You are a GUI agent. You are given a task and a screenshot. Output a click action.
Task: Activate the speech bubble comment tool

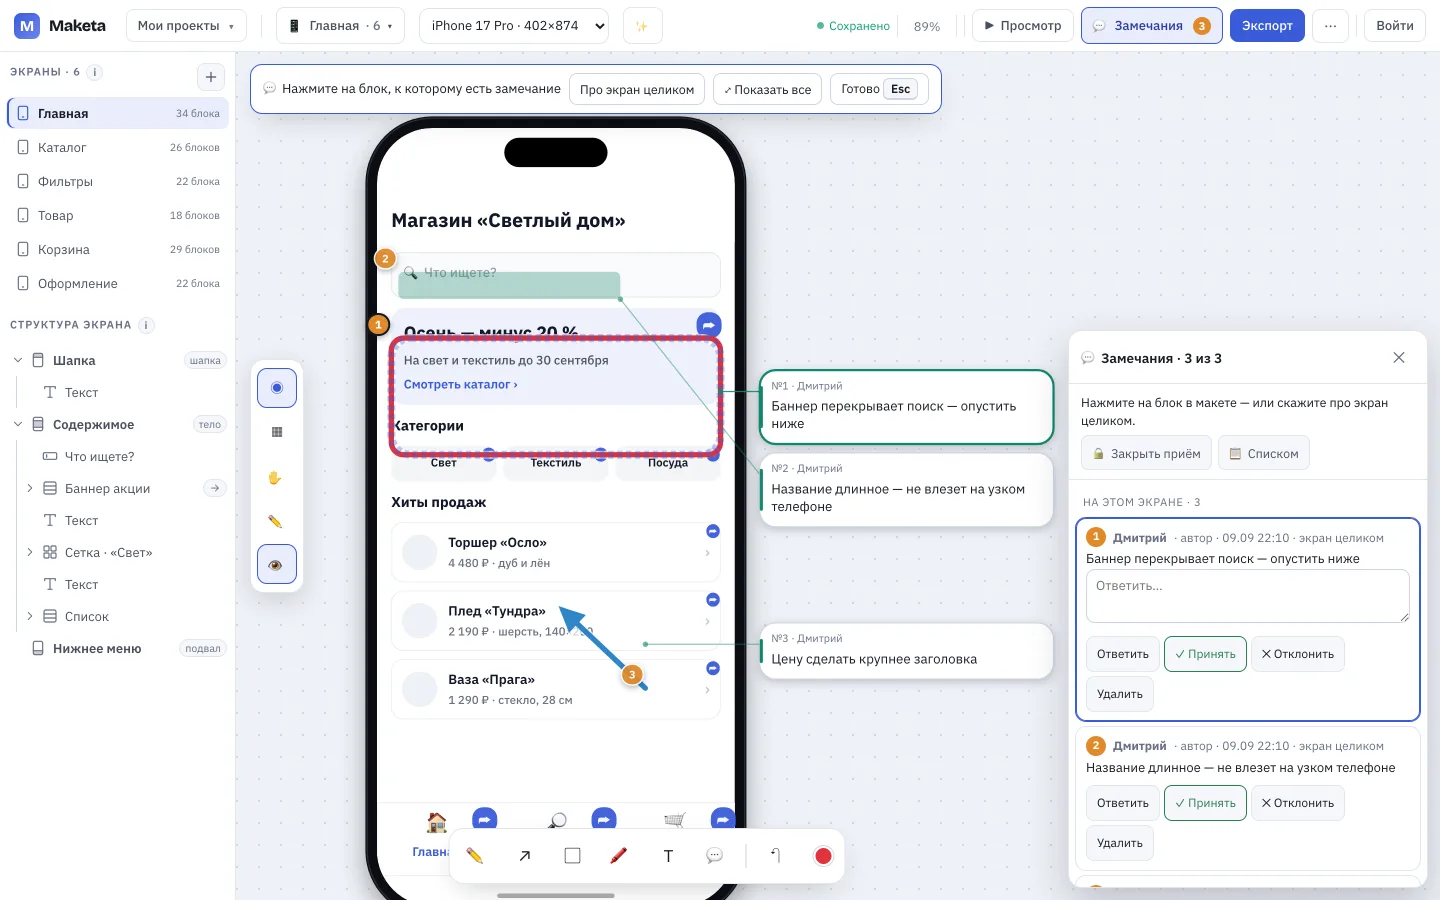point(714,856)
